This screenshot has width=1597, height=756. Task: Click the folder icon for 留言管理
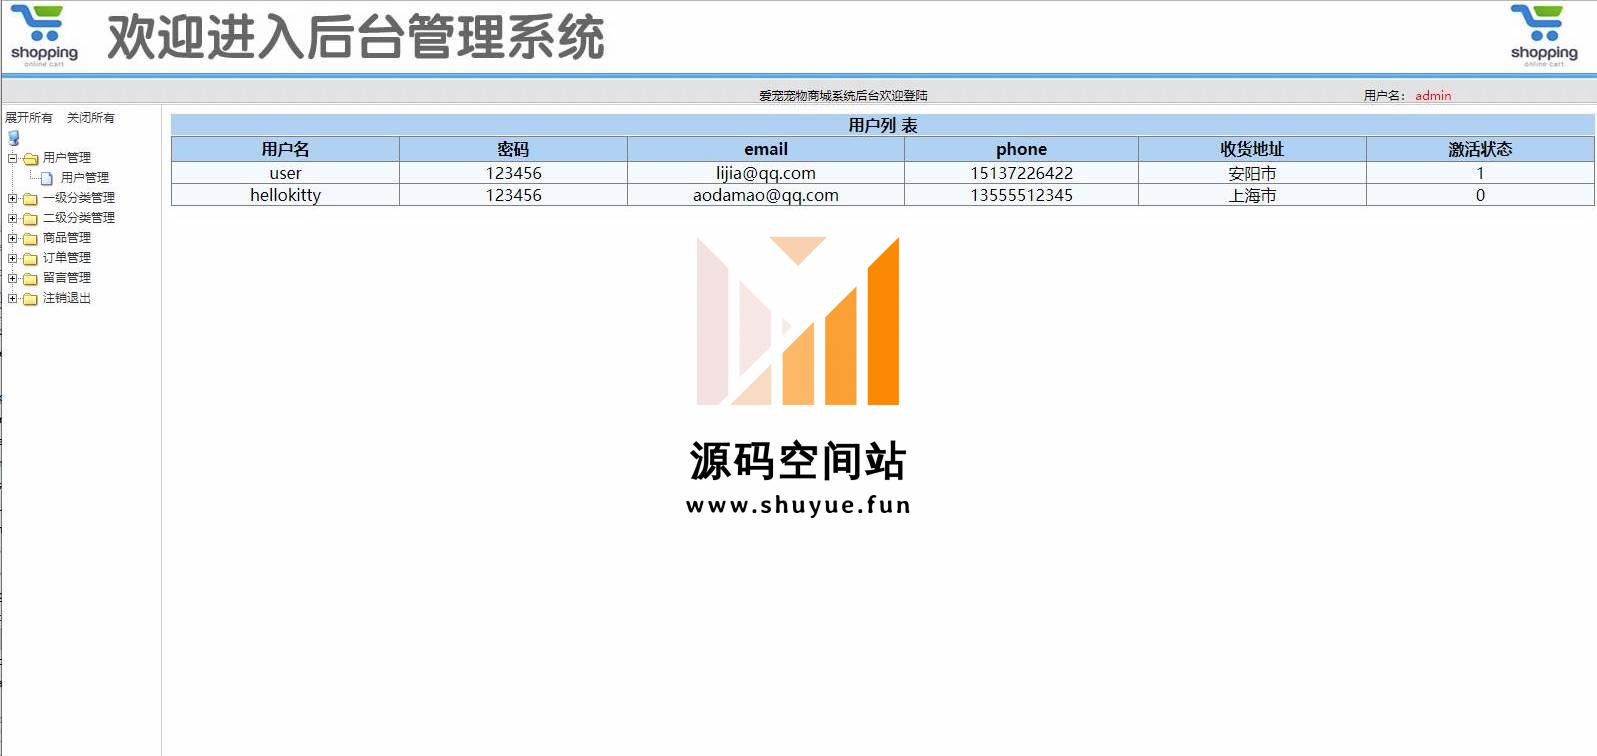tap(31, 278)
